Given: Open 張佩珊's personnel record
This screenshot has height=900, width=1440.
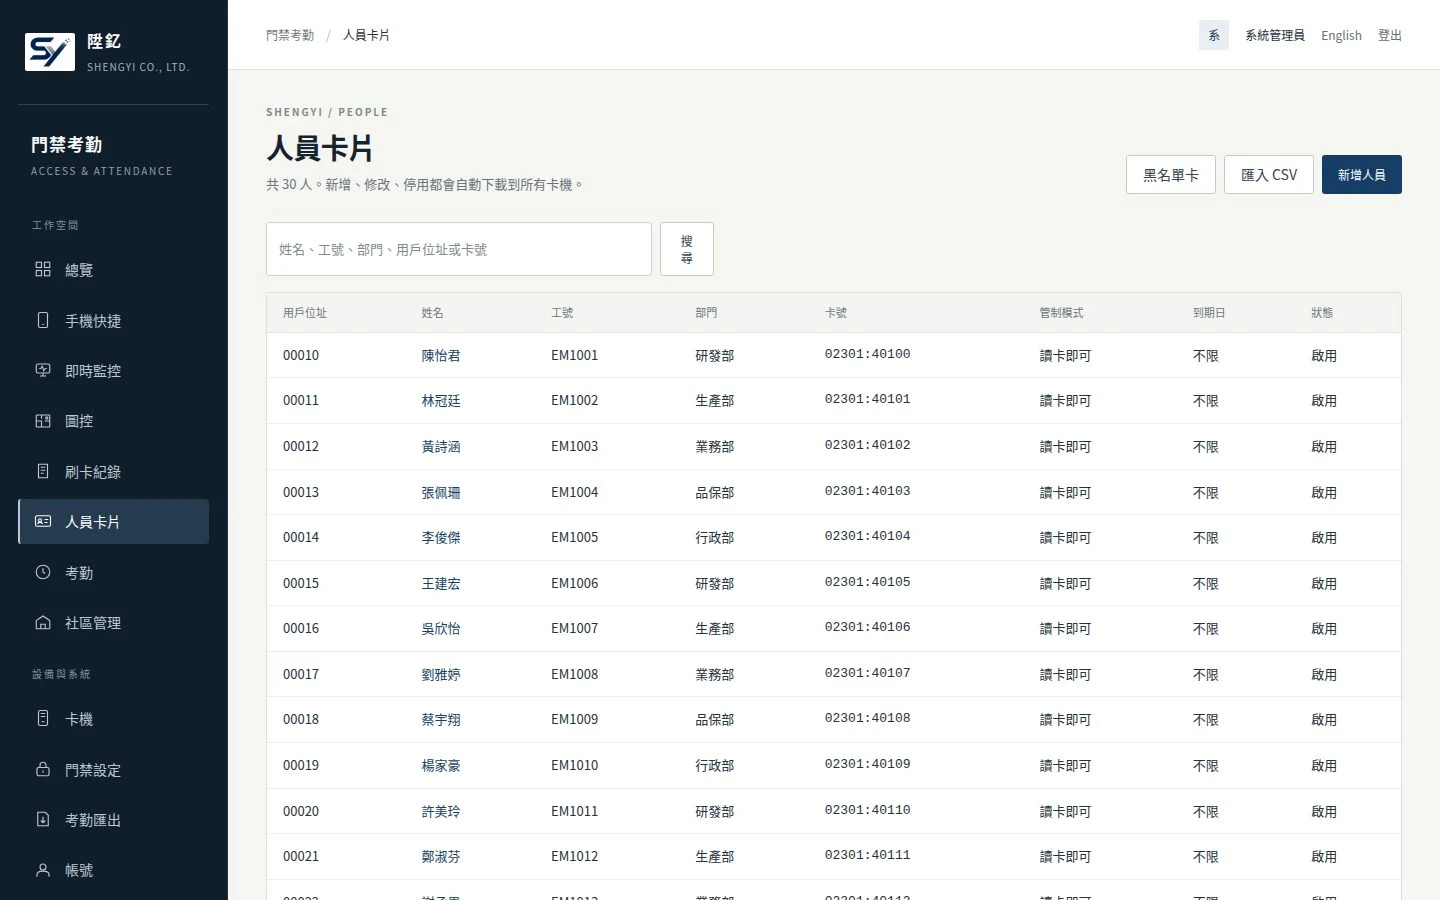Looking at the screenshot, I should (441, 492).
